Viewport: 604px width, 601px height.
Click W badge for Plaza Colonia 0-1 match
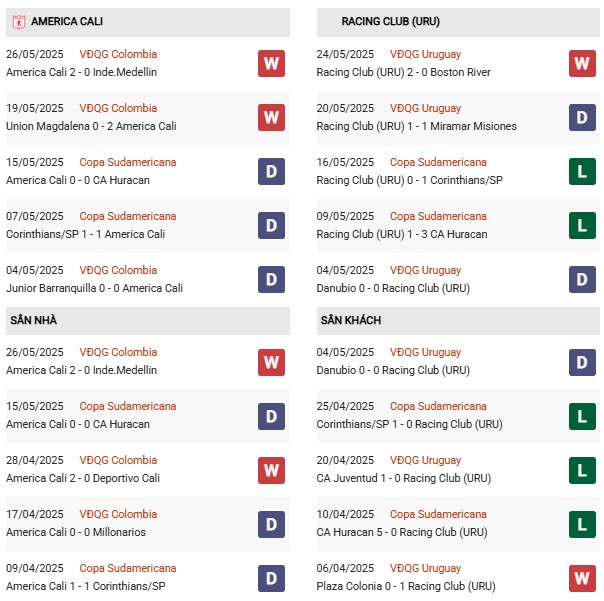(x=582, y=578)
